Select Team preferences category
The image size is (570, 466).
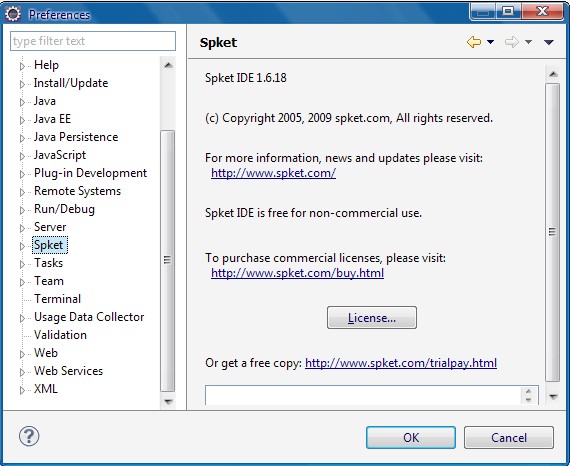(x=49, y=281)
